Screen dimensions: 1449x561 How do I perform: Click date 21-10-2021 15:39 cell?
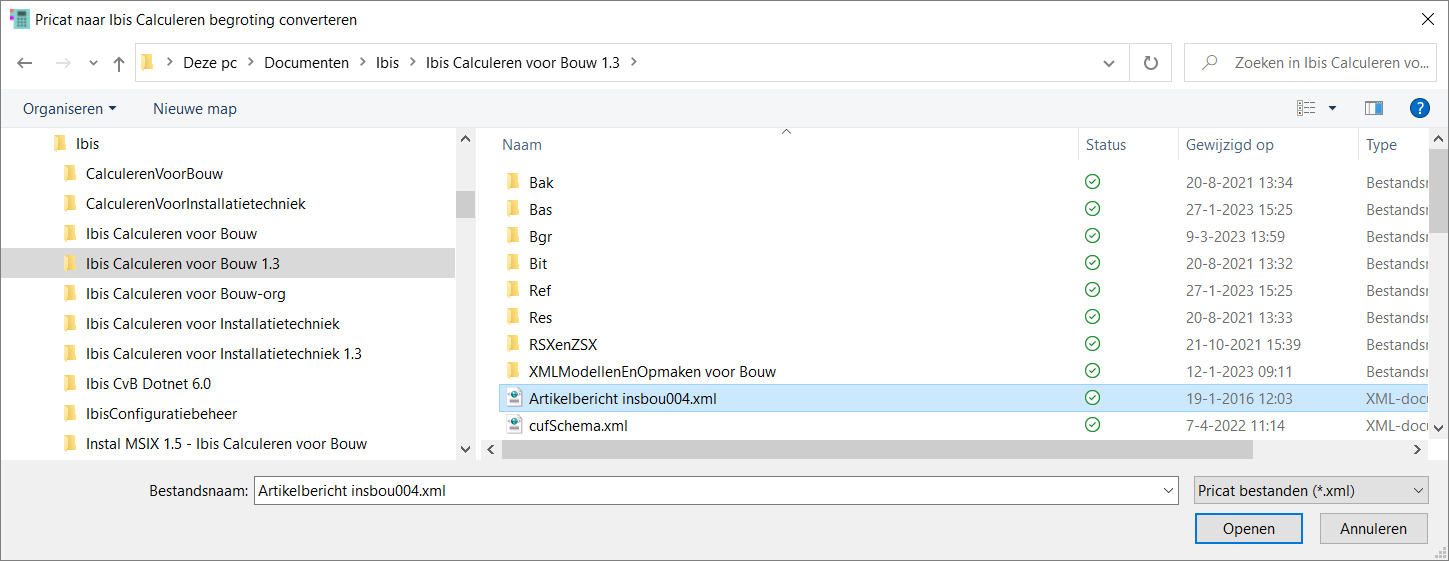click(1243, 345)
